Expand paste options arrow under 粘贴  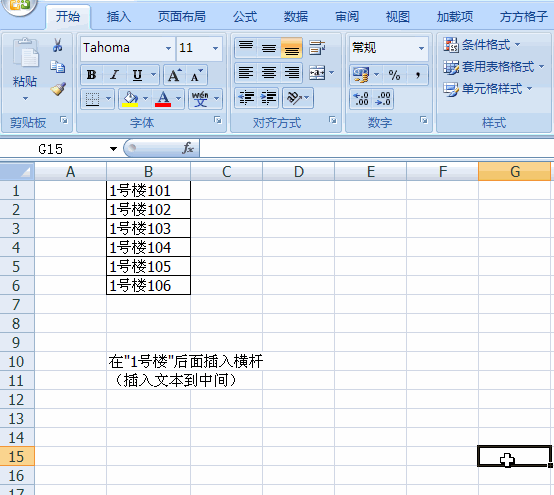25,99
